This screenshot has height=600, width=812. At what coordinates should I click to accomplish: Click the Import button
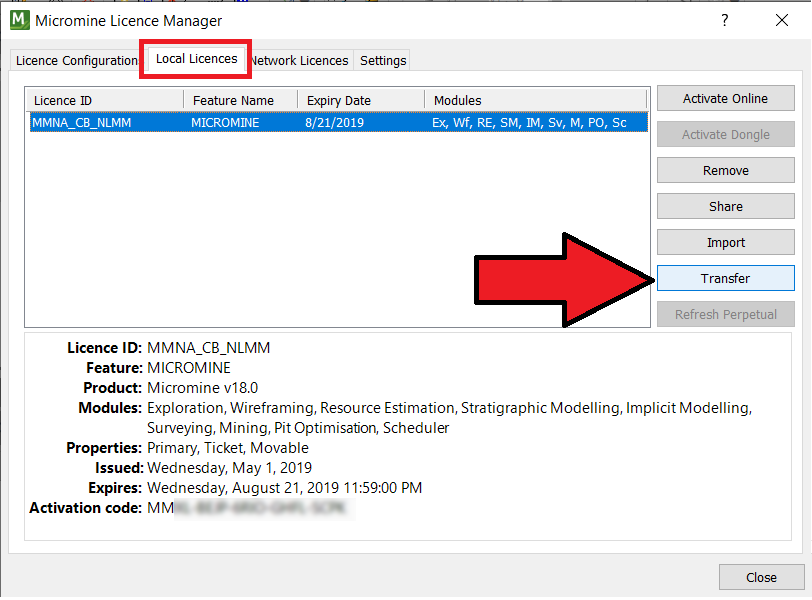(x=726, y=242)
